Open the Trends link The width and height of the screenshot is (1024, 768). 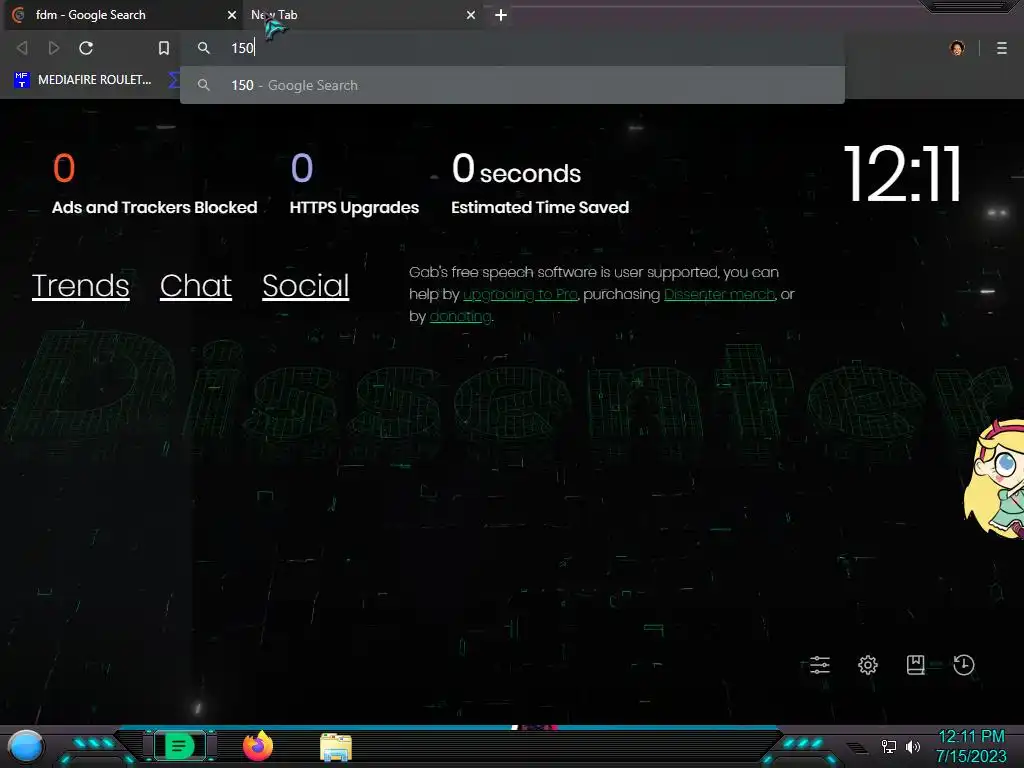click(80, 285)
